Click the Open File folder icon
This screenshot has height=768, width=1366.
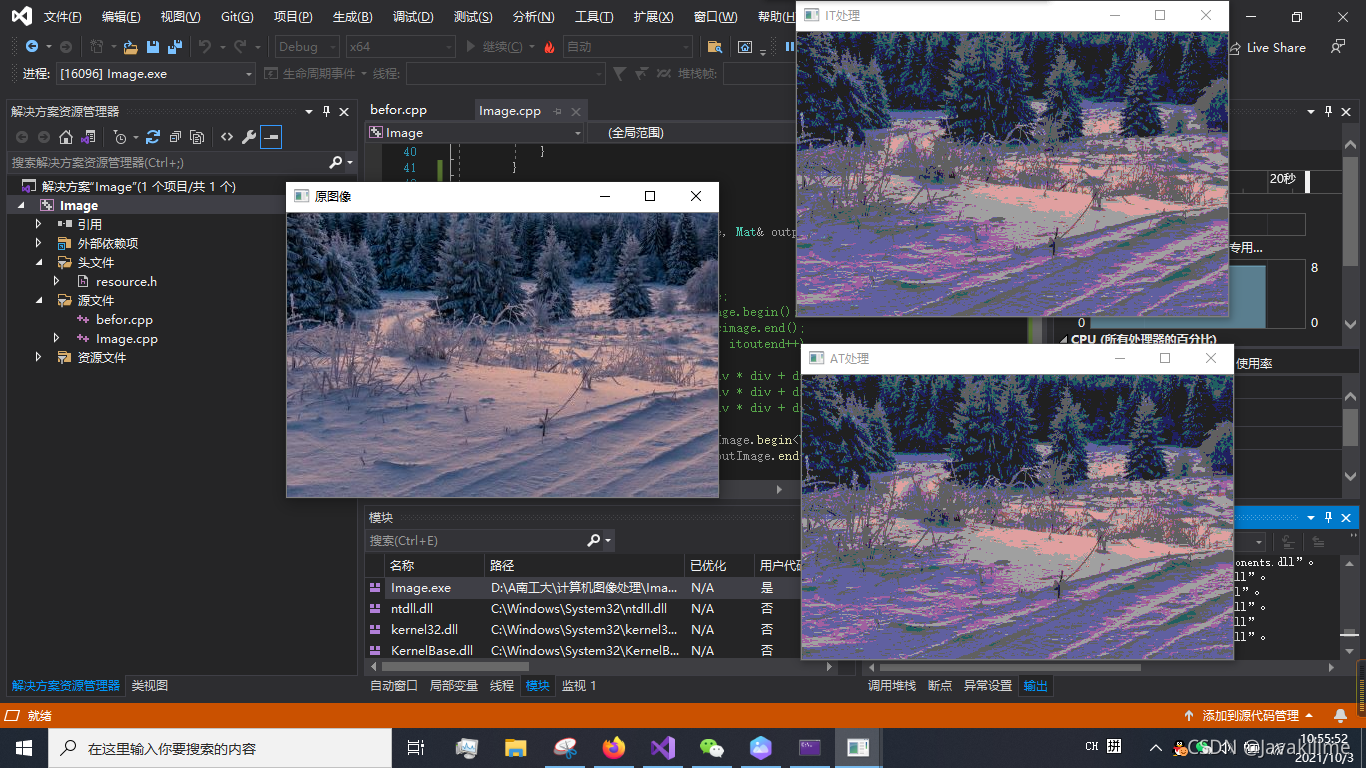130,46
